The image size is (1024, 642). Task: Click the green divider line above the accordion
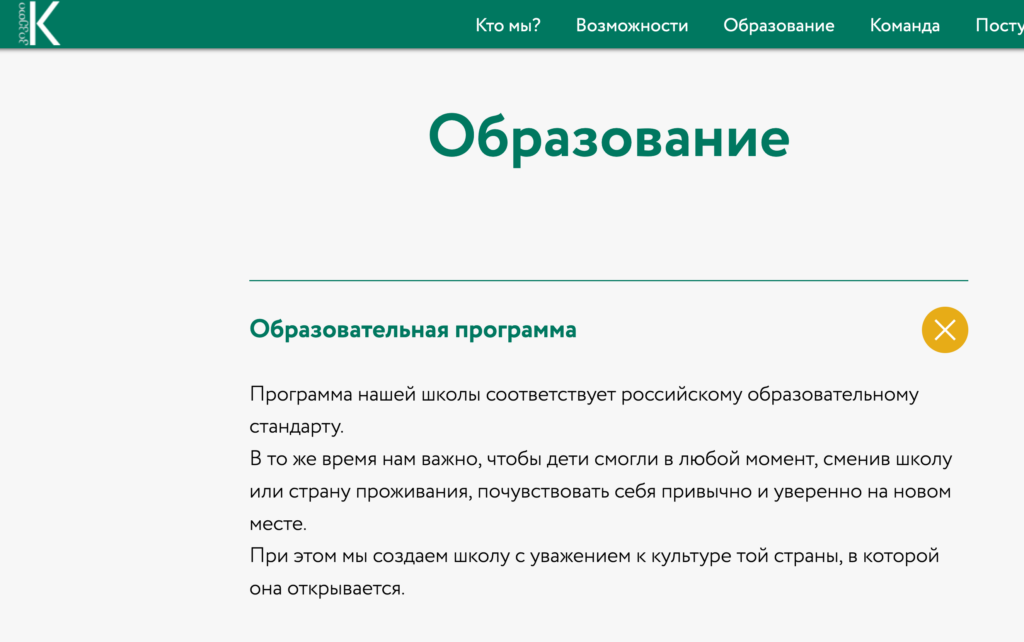(608, 281)
